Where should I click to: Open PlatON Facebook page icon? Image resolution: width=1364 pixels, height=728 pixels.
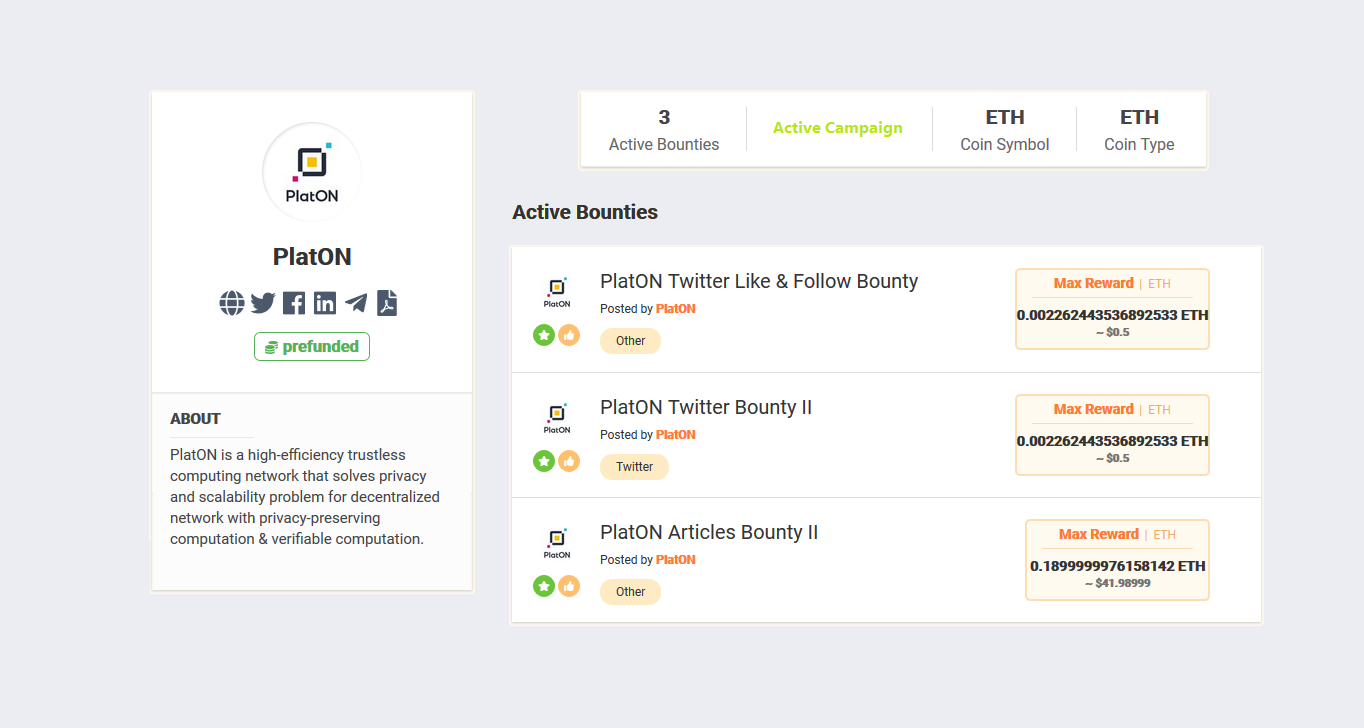point(294,303)
